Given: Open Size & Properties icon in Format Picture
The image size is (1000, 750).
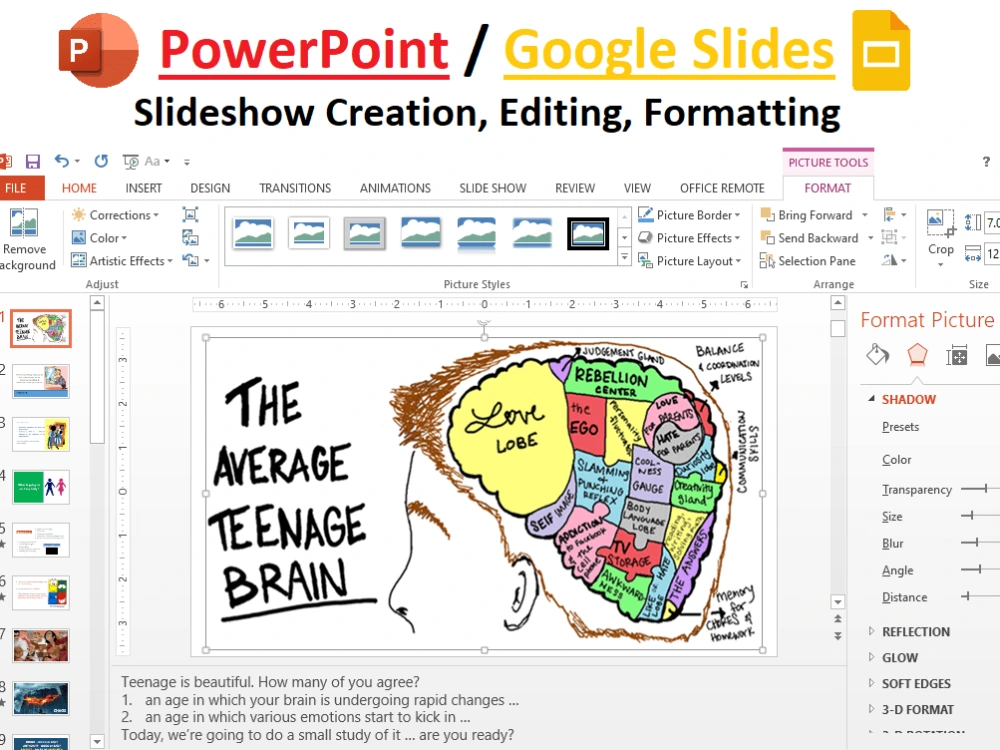Looking at the screenshot, I should point(956,355).
